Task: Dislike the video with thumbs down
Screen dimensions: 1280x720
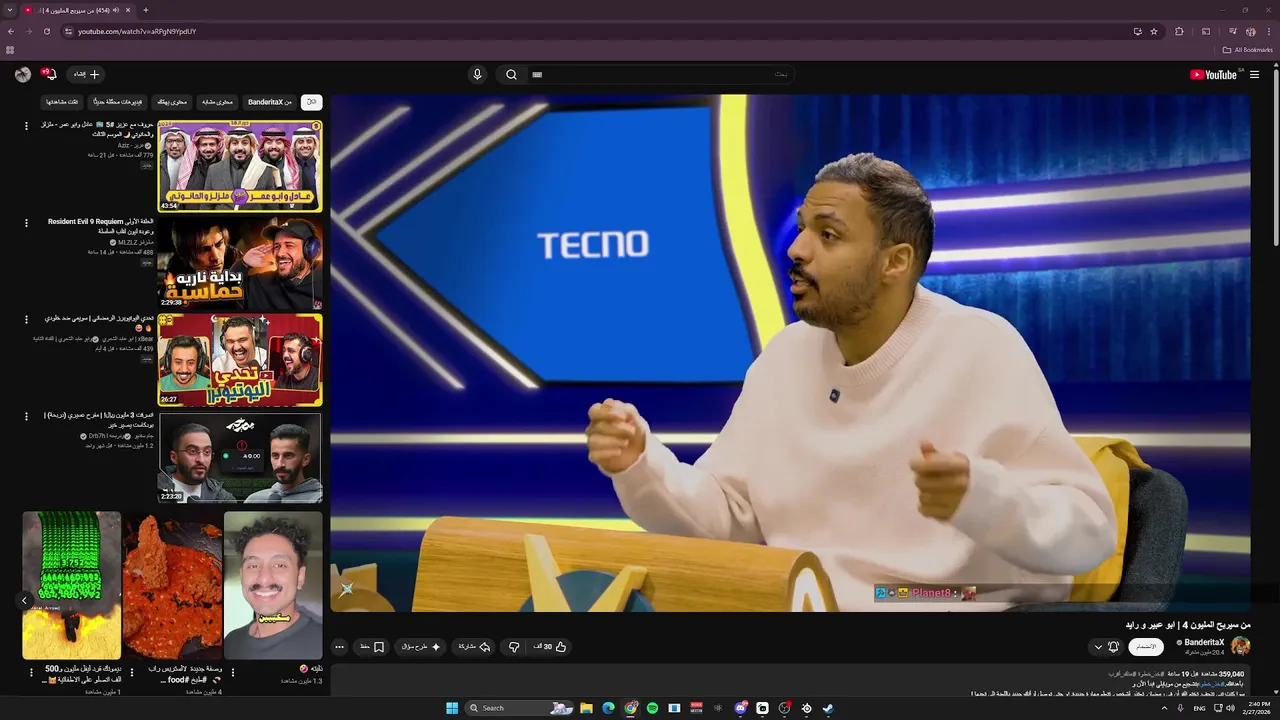Action: pyautogui.click(x=514, y=647)
